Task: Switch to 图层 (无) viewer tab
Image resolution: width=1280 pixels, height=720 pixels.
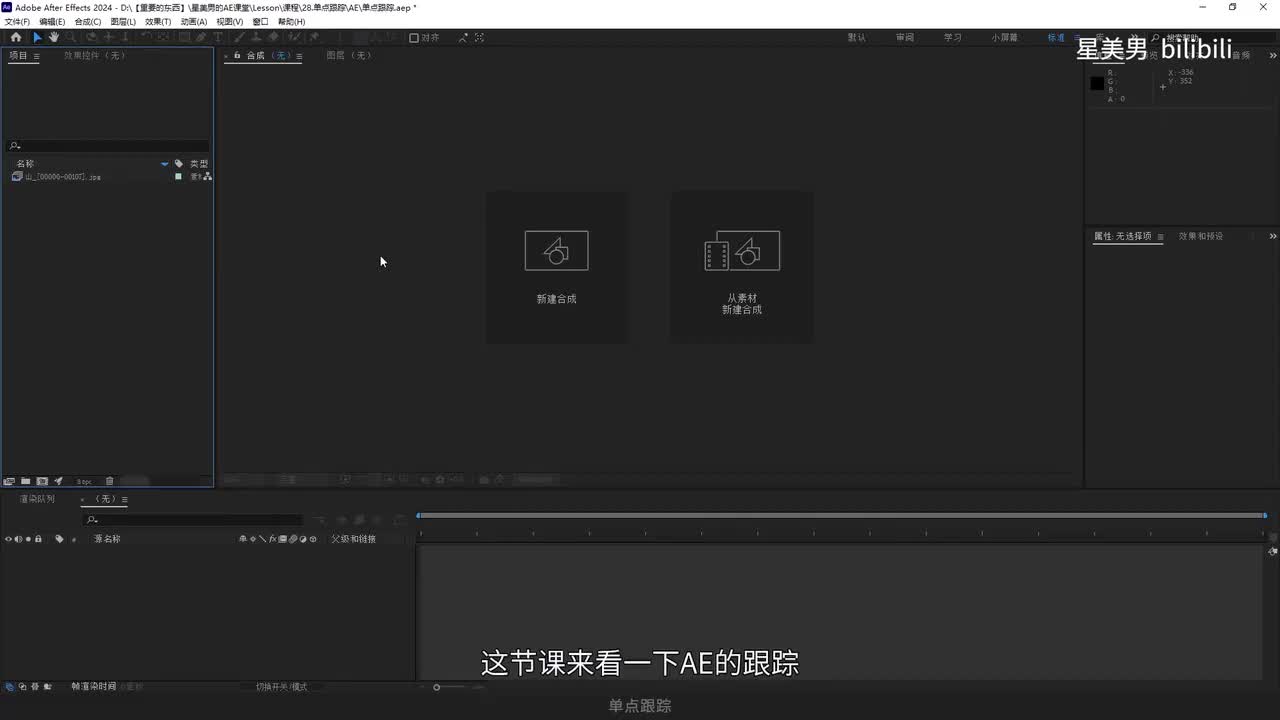Action: coord(349,56)
